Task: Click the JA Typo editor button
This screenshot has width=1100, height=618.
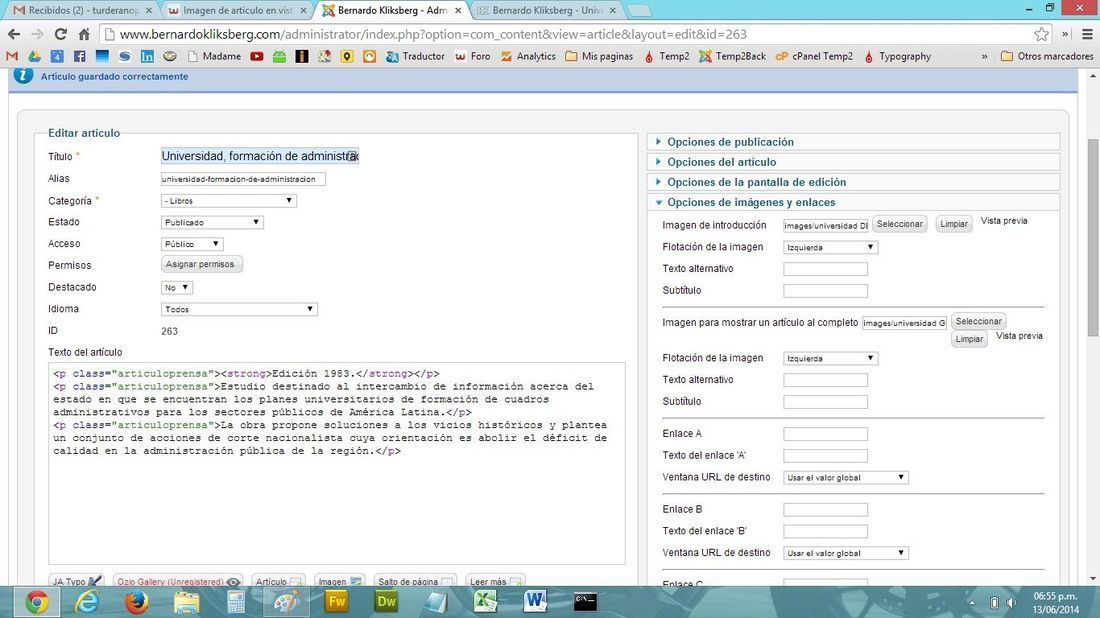Action: [77, 582]
